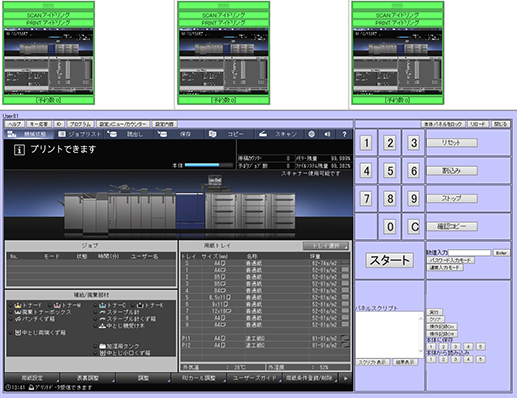The width and height of the screenshot is (517, 398).
Task: Open the トレイ選択 tray selection button
Action: pyautogui.click(x=326, y=246)
